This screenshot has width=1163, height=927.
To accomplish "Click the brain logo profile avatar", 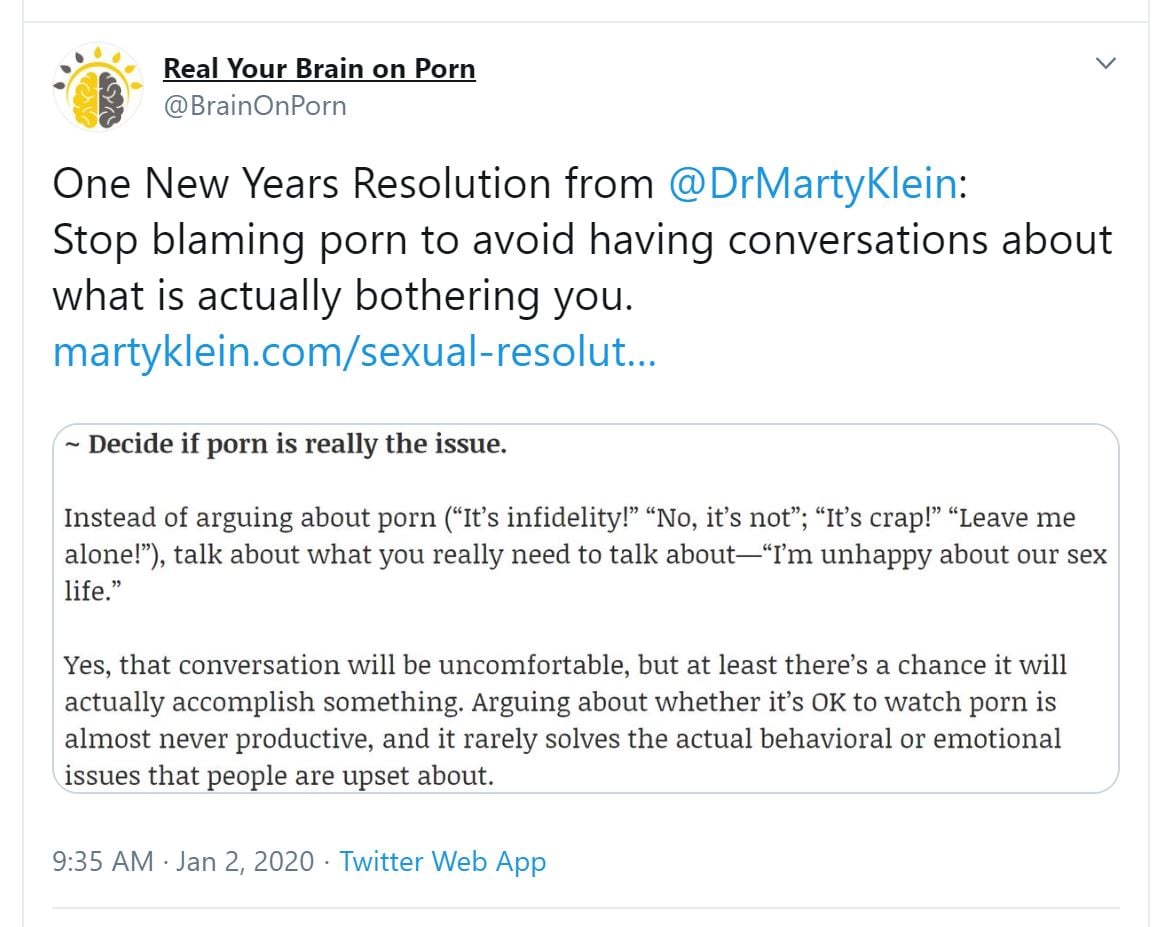I will click(97, 87).
